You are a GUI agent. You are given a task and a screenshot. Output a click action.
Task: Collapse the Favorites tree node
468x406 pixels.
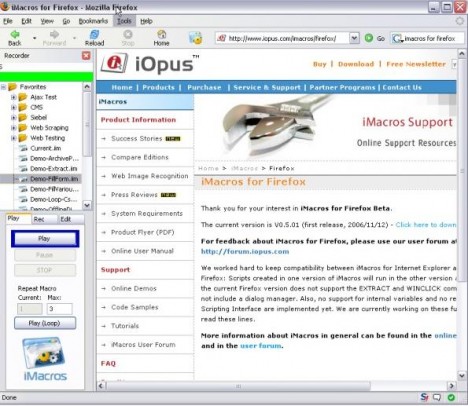click(x=3, y=87)
